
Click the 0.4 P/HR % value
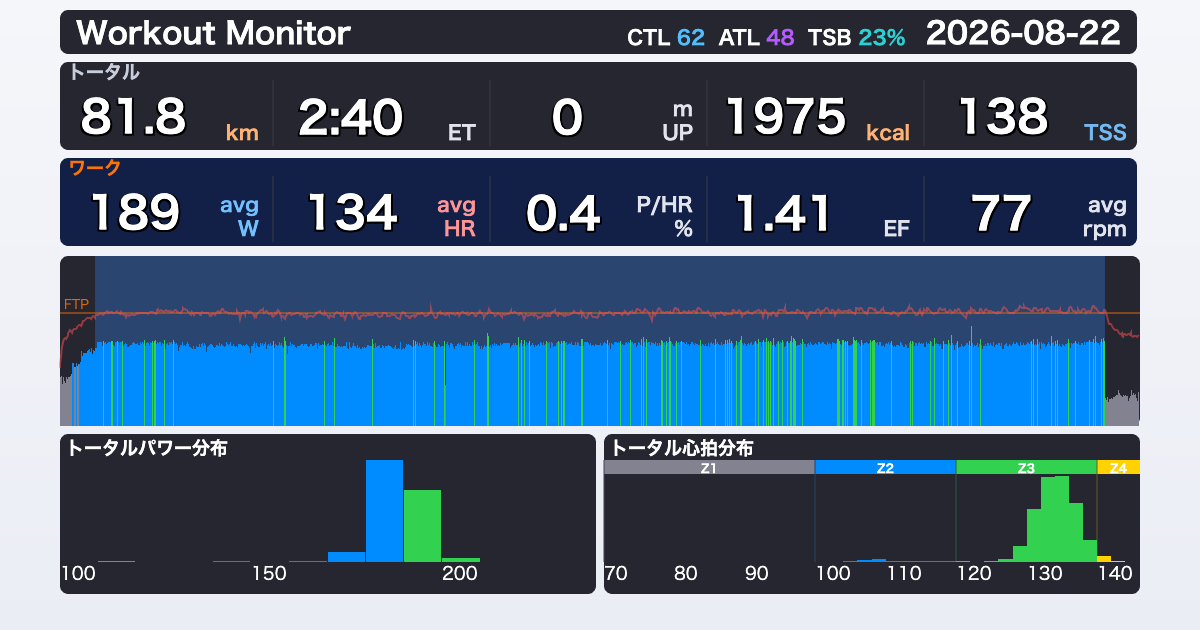click(610, 212)
